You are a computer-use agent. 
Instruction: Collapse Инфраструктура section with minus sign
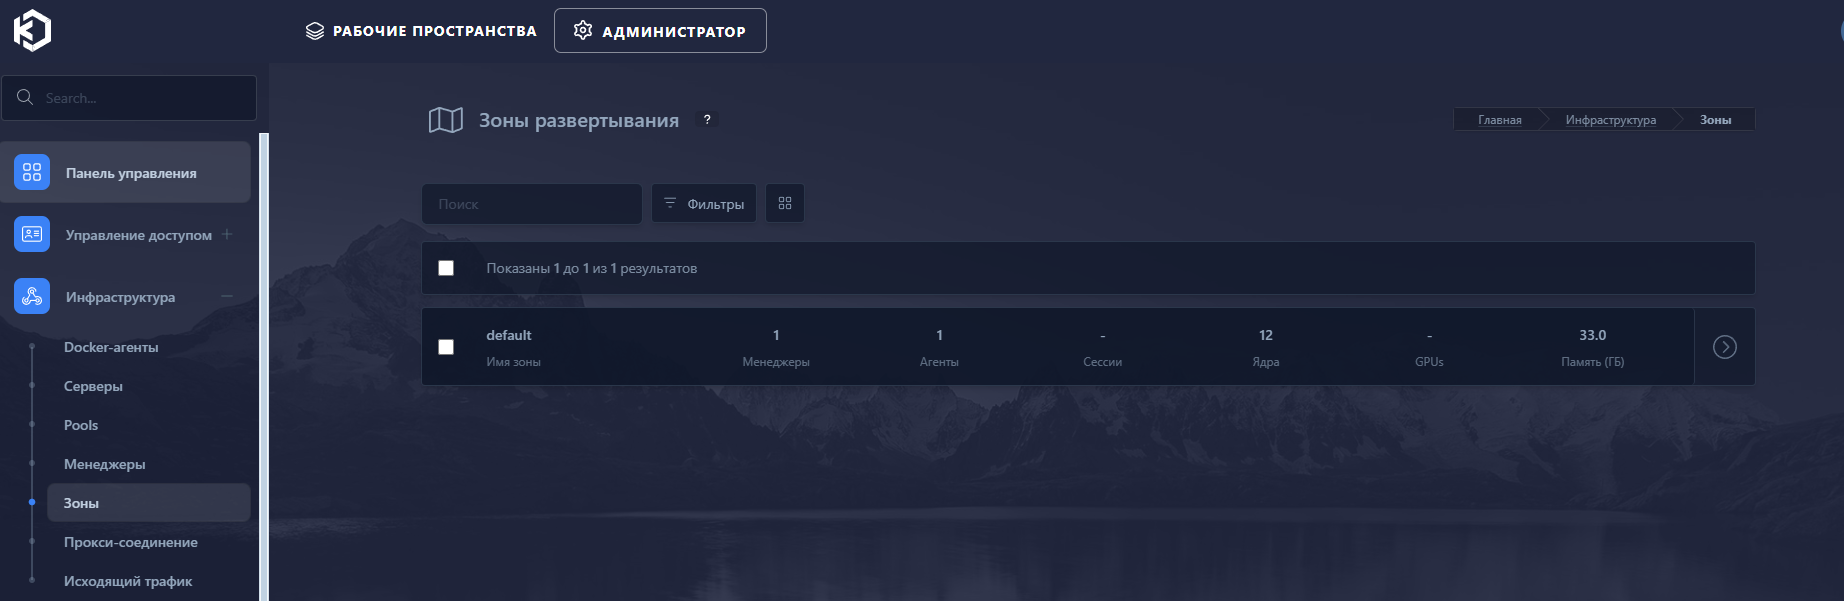click(227, 296)
